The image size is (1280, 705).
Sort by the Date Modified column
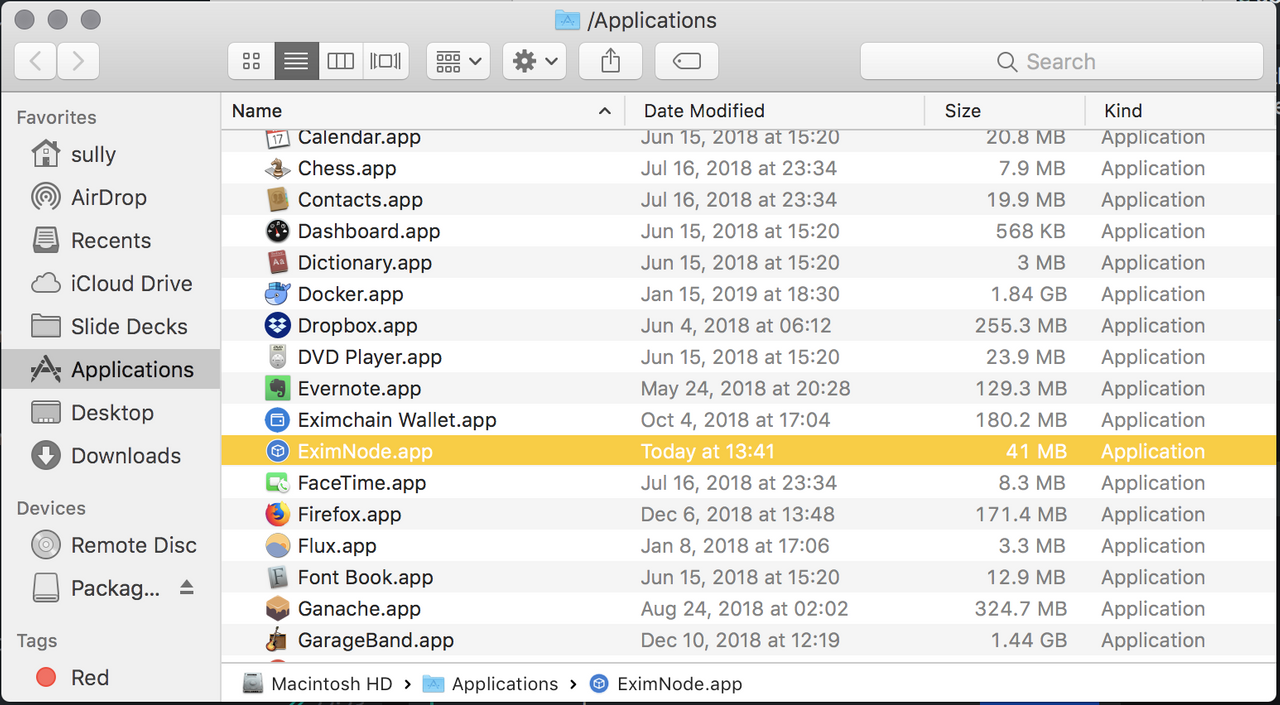pyautogui.click(x=704, y=111)
